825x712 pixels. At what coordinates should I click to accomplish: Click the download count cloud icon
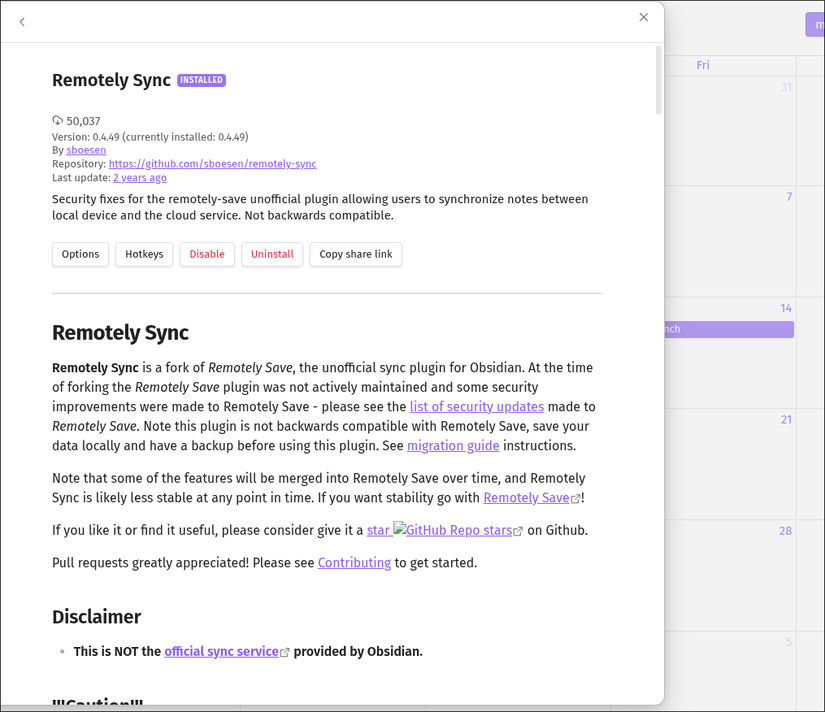57,121
